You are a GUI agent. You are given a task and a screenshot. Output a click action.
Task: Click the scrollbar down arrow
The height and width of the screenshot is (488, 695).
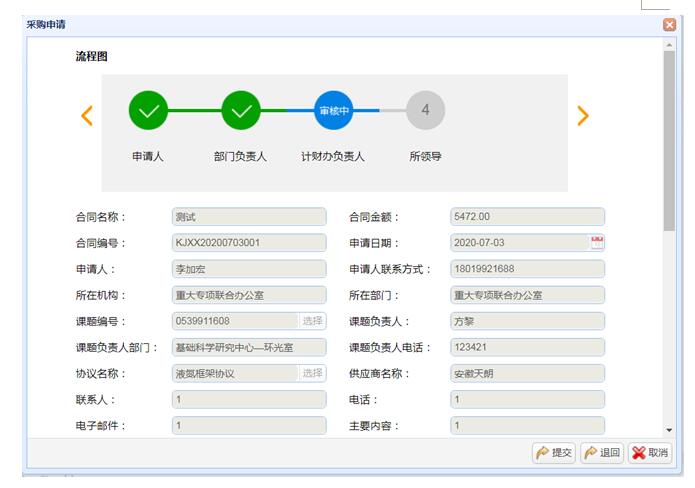[x=669, y=430]
